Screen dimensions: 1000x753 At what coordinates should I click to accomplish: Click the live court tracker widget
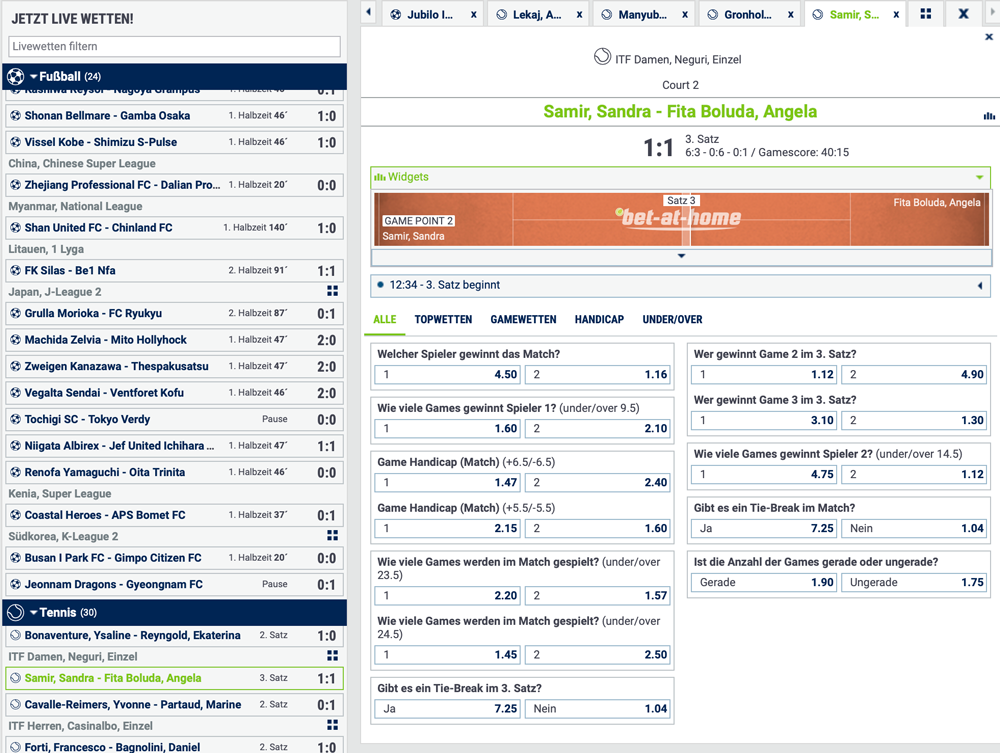(681, 219)
